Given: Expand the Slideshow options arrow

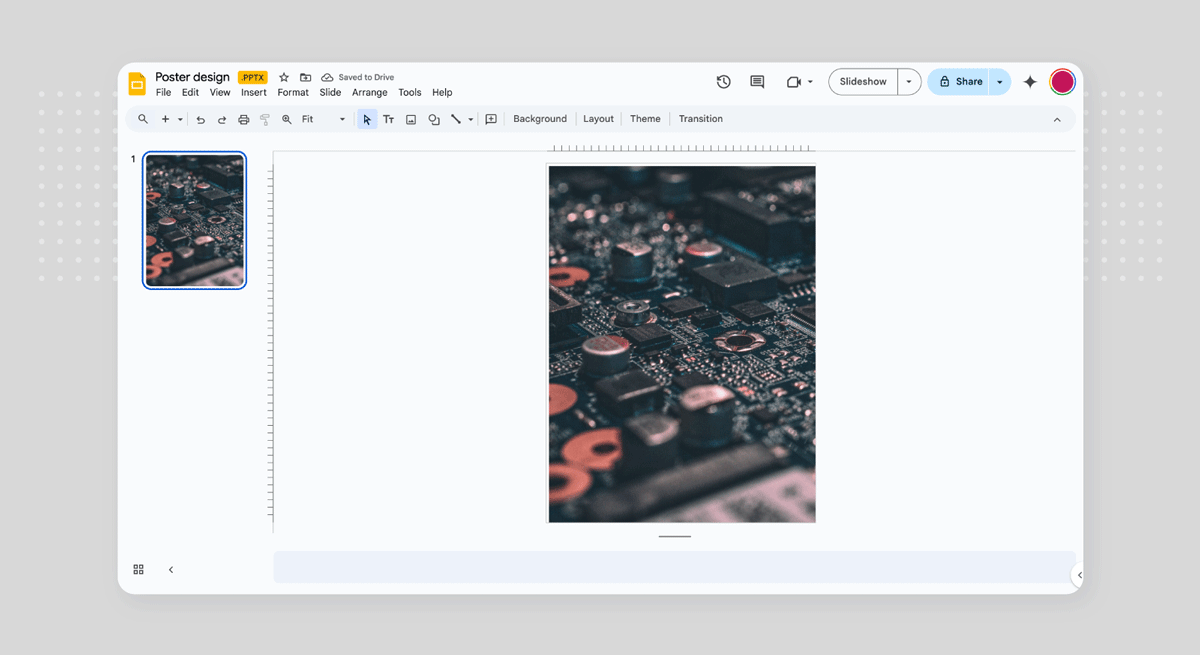Looking at the screenshot, I should [x=908, y=82].
